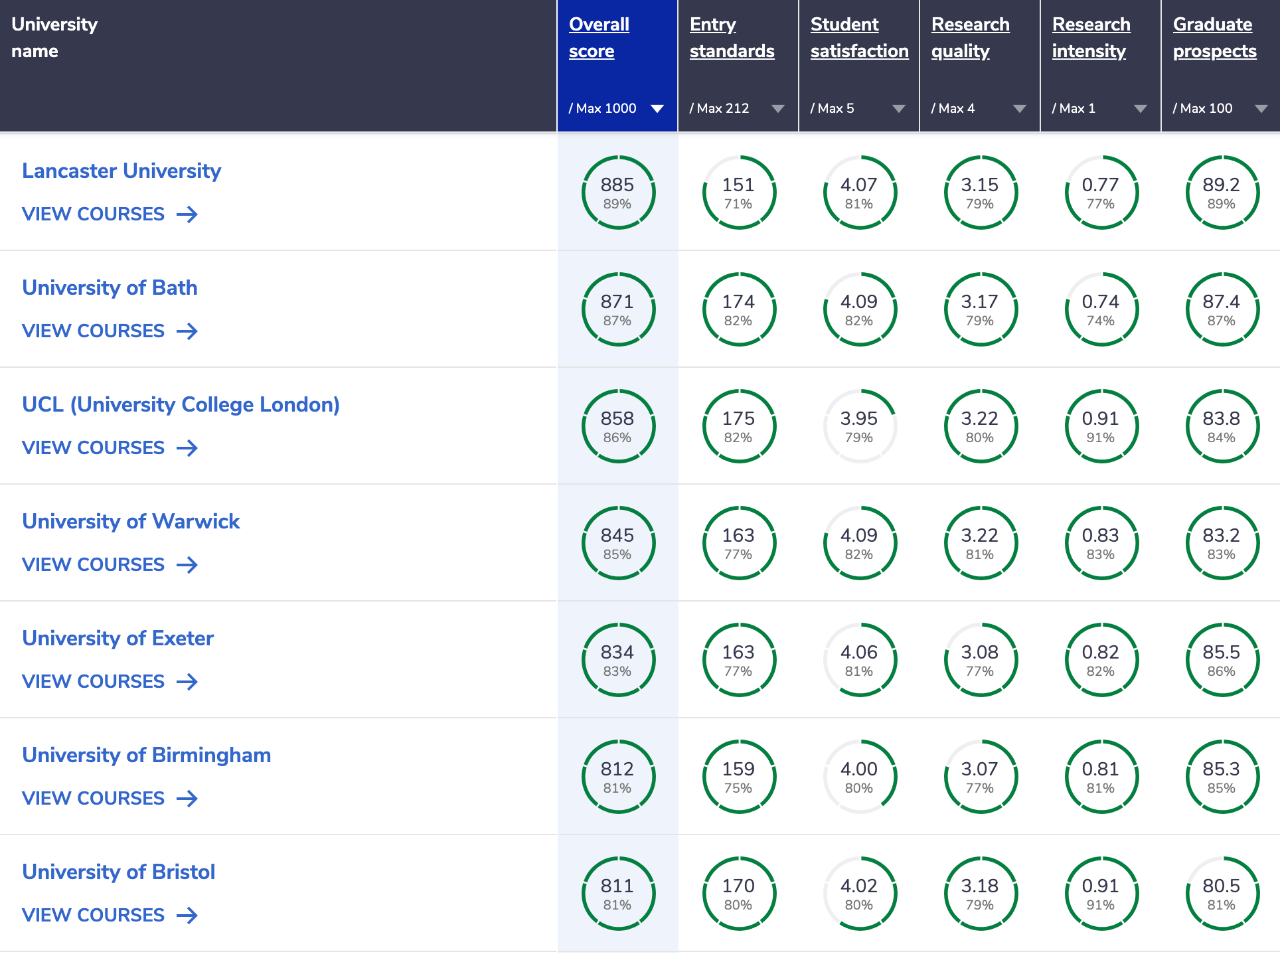Open the Student satisfaction Max 5 dropdown
The height and width of the screenshot is (953, 1280).
pos(898,109)
